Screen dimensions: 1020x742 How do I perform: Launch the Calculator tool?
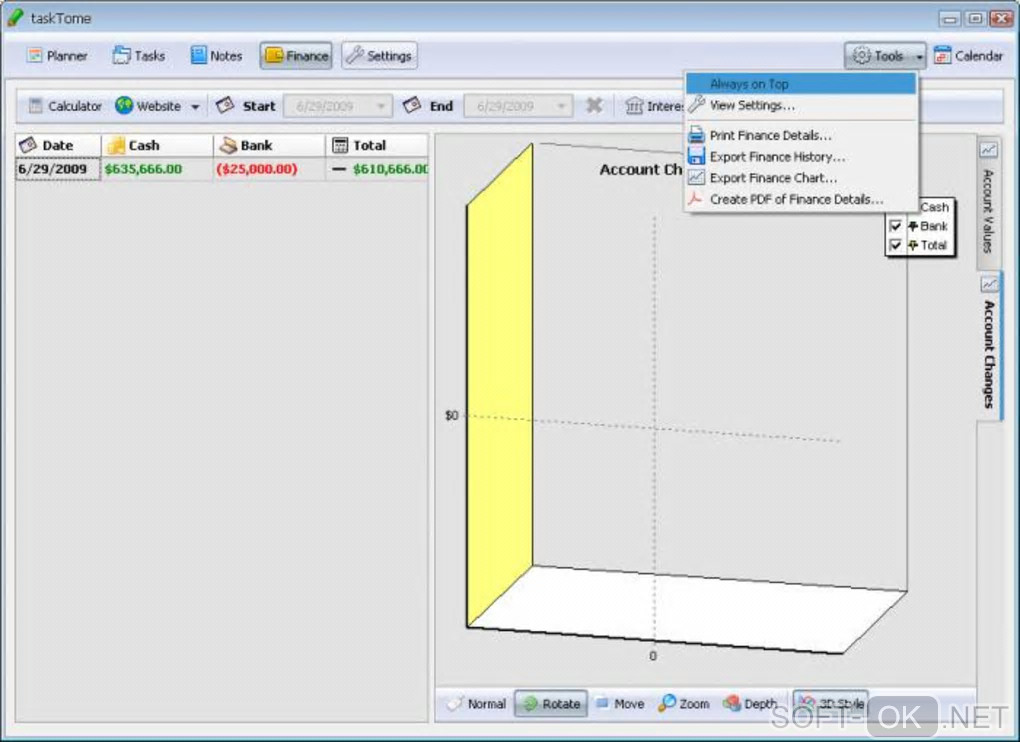click(65, 106)
